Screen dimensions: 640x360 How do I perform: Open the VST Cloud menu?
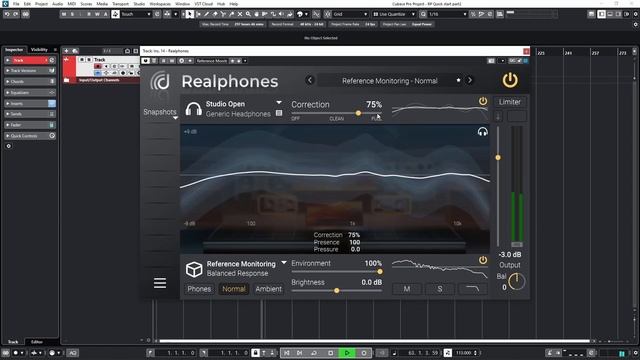204,4
